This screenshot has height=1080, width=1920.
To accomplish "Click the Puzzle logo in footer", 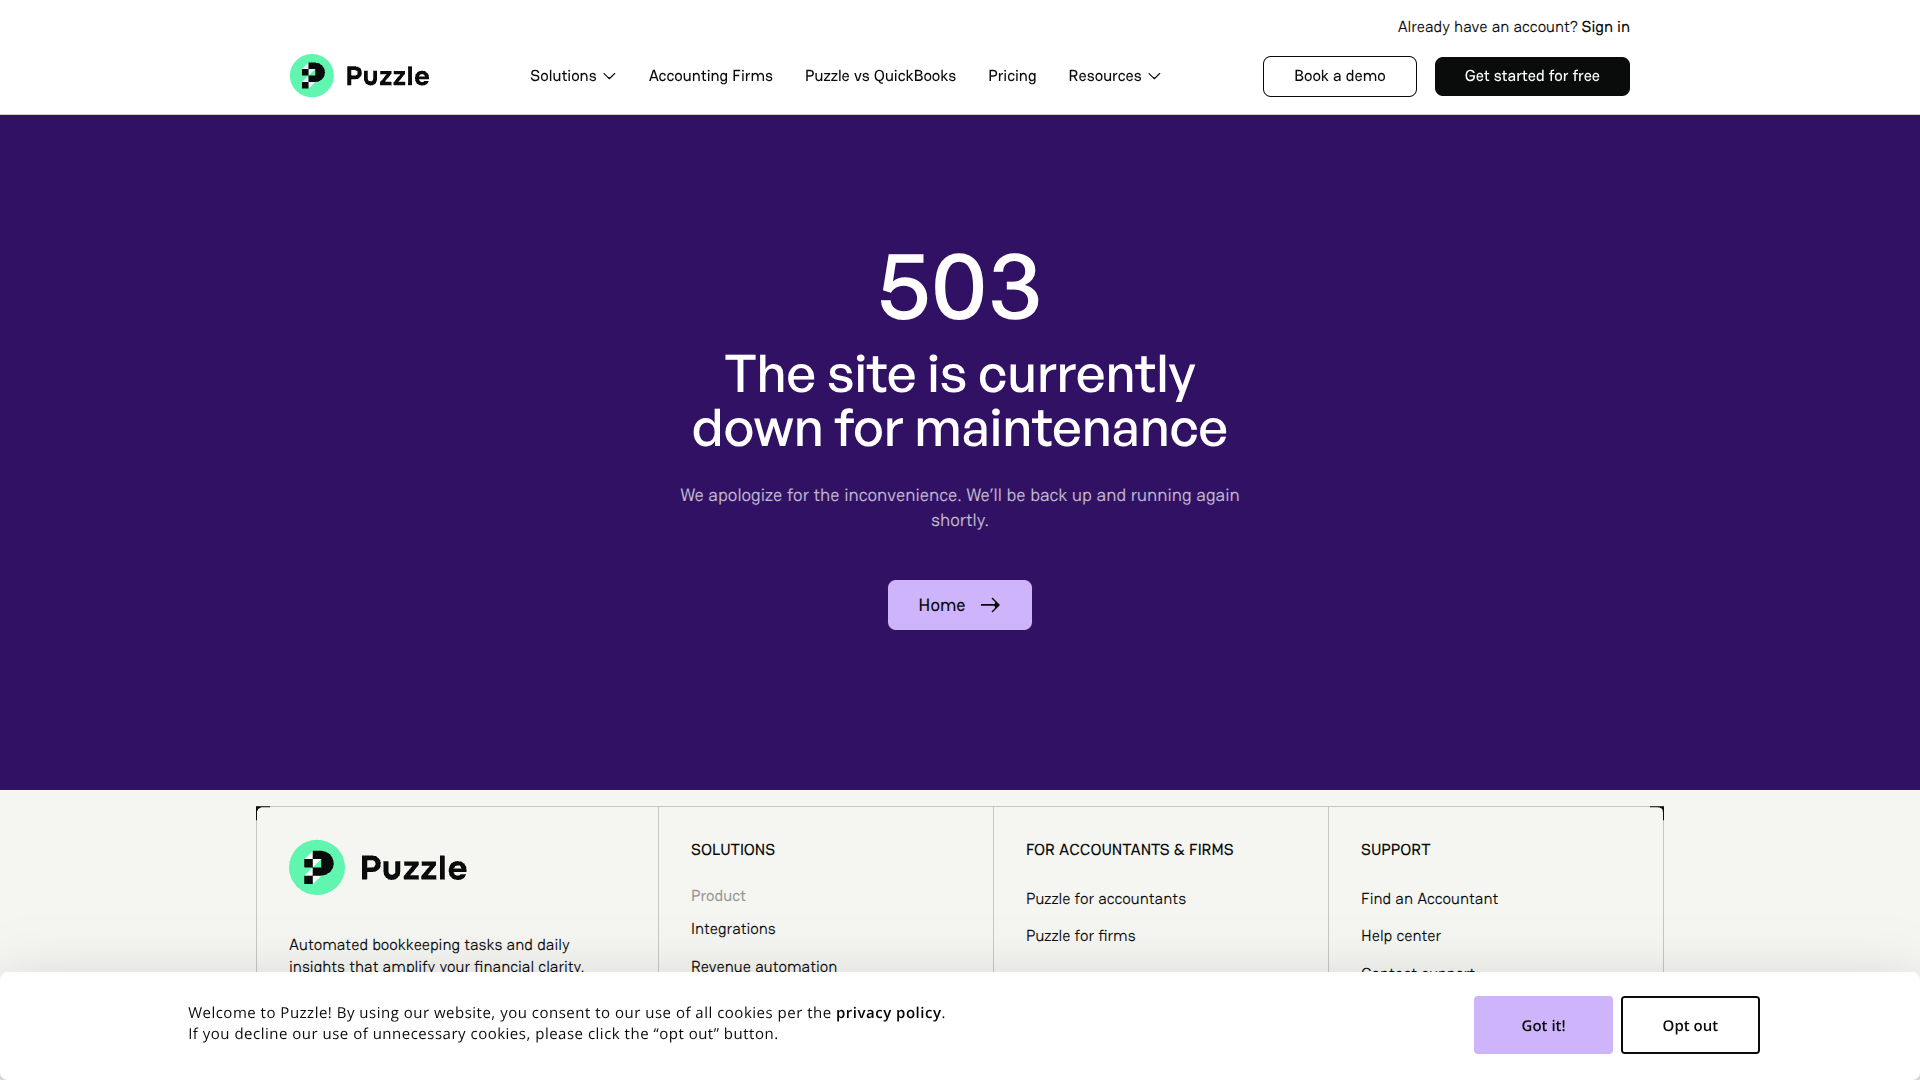I will (378, 867).
